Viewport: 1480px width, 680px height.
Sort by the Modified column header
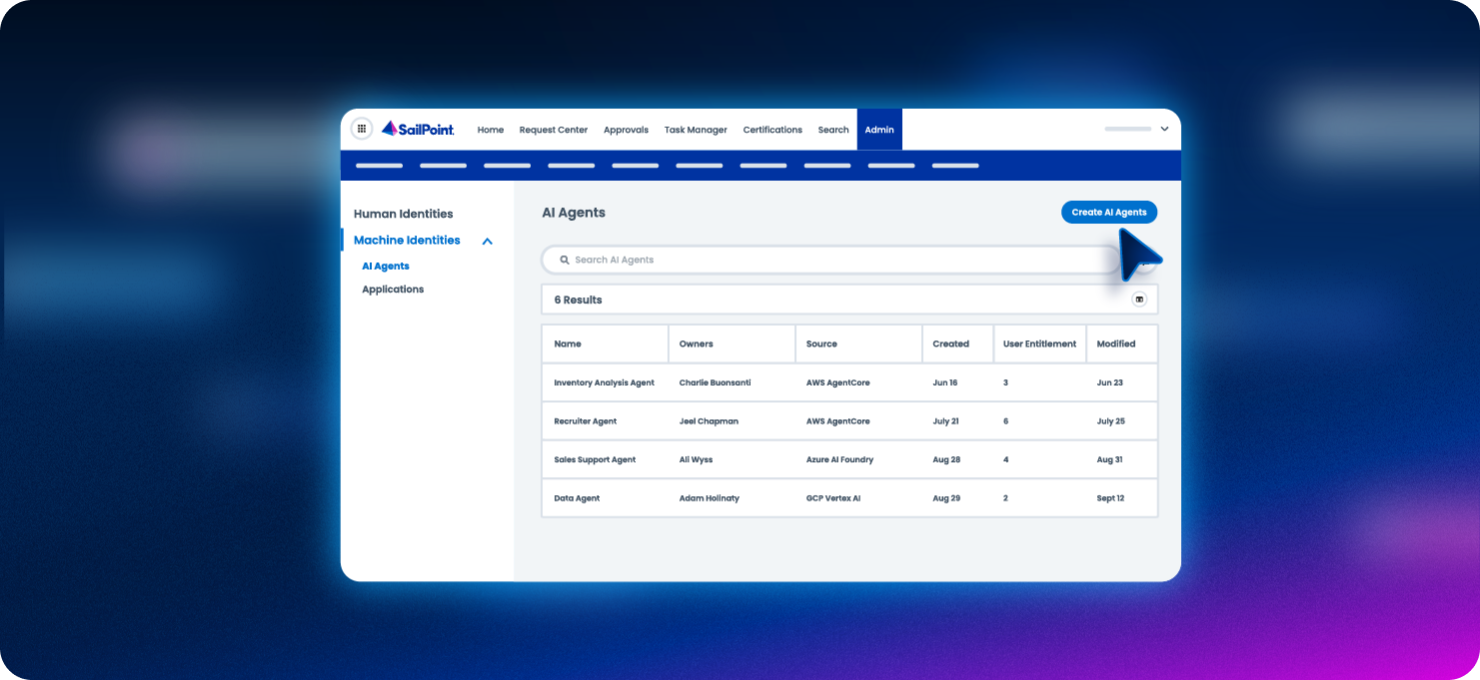pyautogui.click(x=1116, y=344)
